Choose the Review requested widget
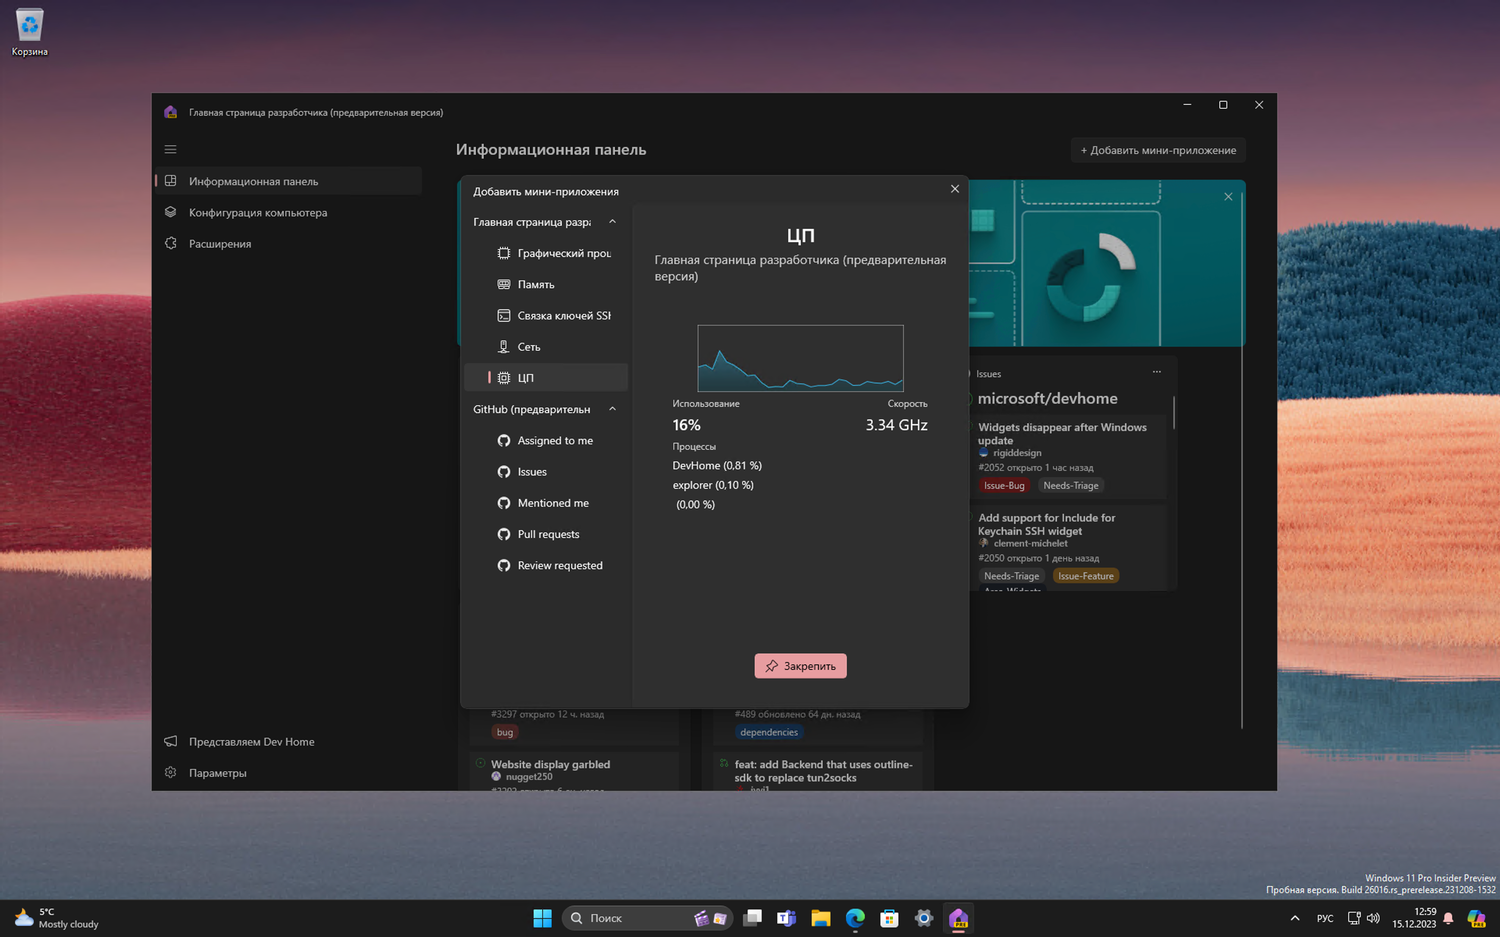Image resolution: width=1500 pixels, height=937 pixels. (x=546, y=565)
